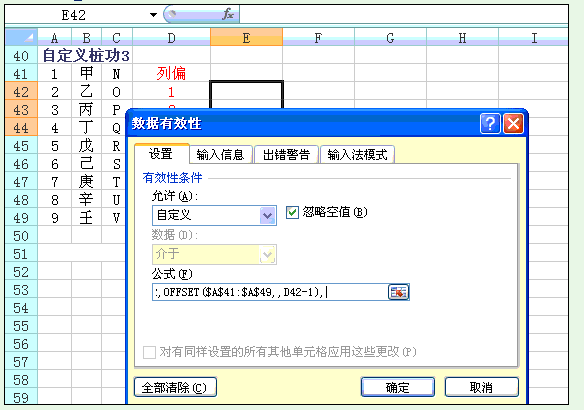Select column H header
The image size is (584, 410).
[x=462, y=38]
